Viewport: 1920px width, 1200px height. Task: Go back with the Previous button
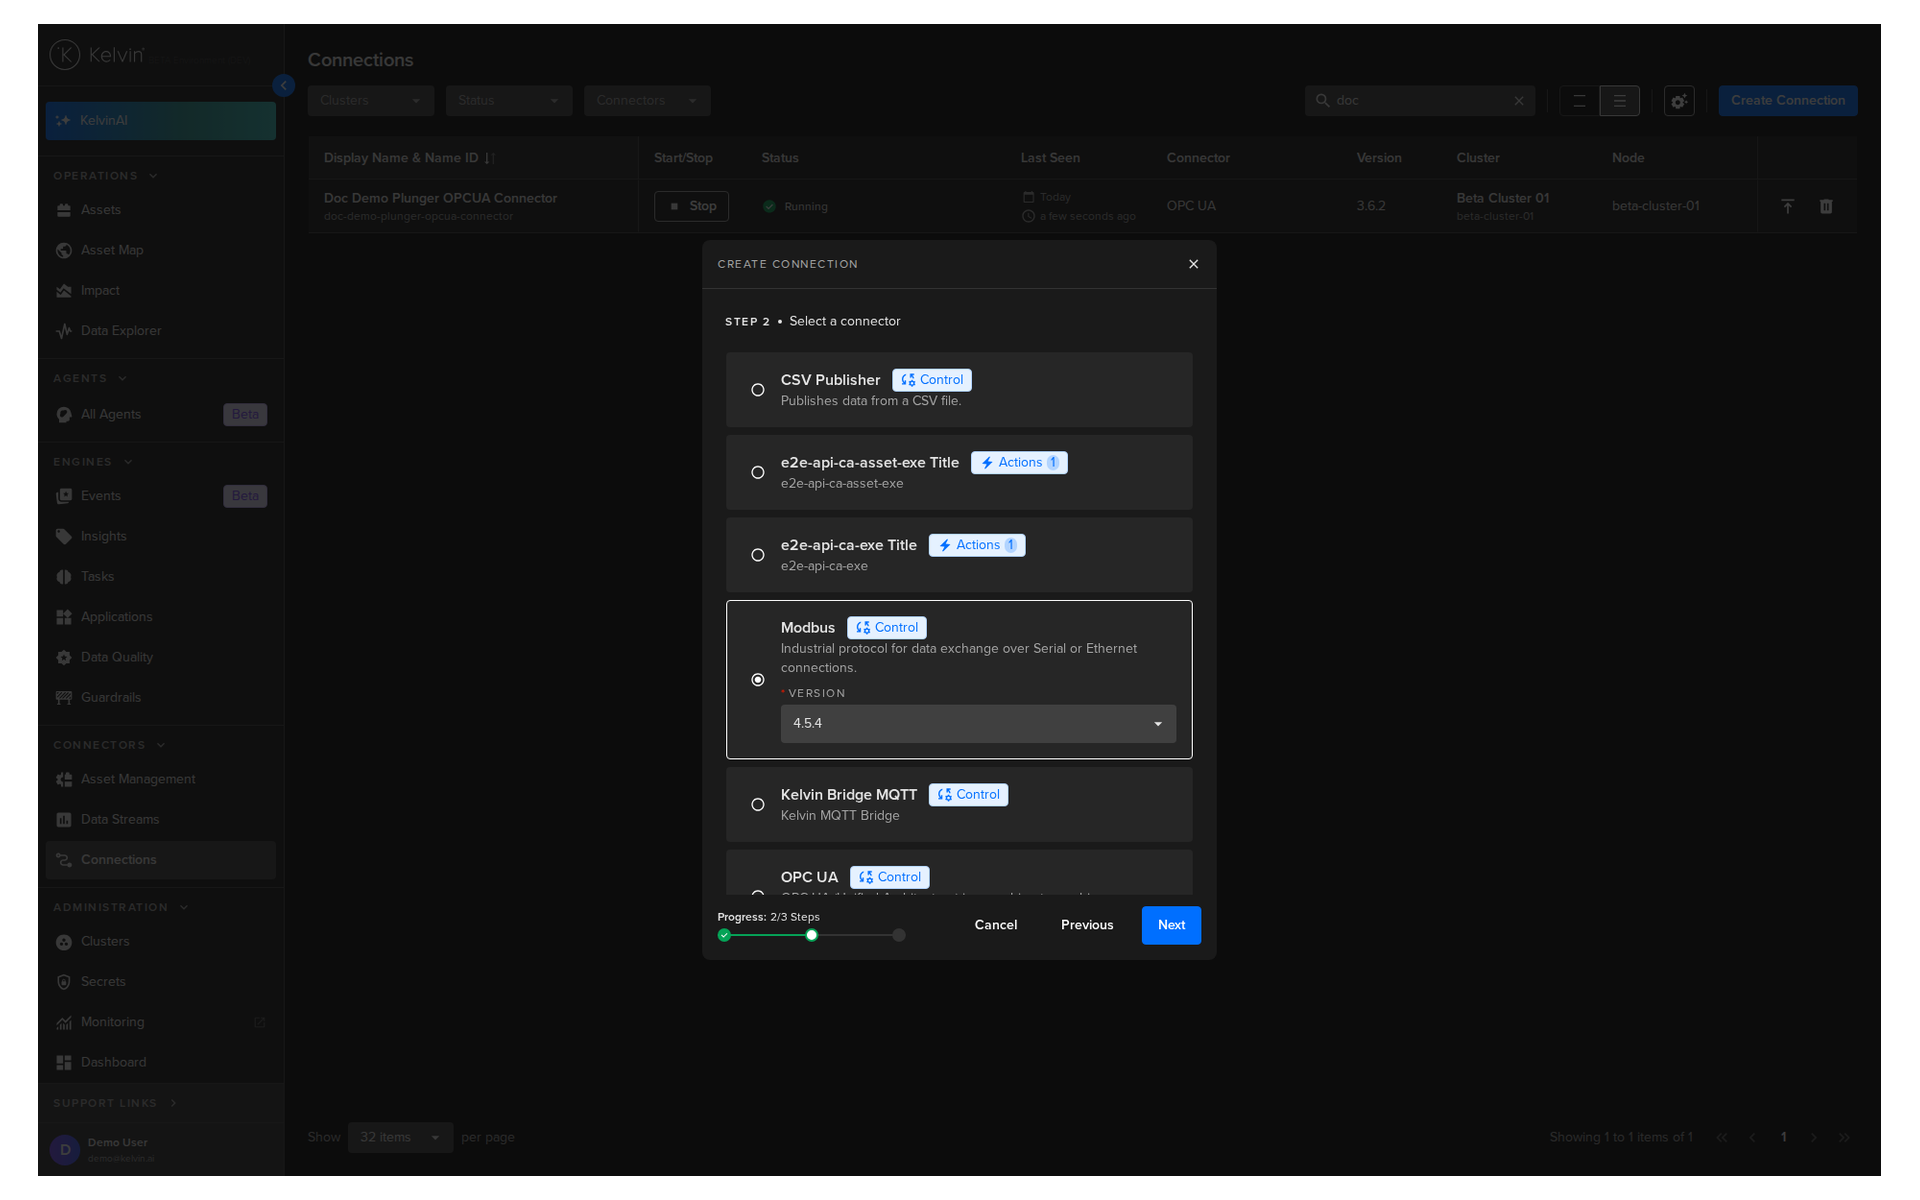pyautogui.click(x=1087, y=925)
